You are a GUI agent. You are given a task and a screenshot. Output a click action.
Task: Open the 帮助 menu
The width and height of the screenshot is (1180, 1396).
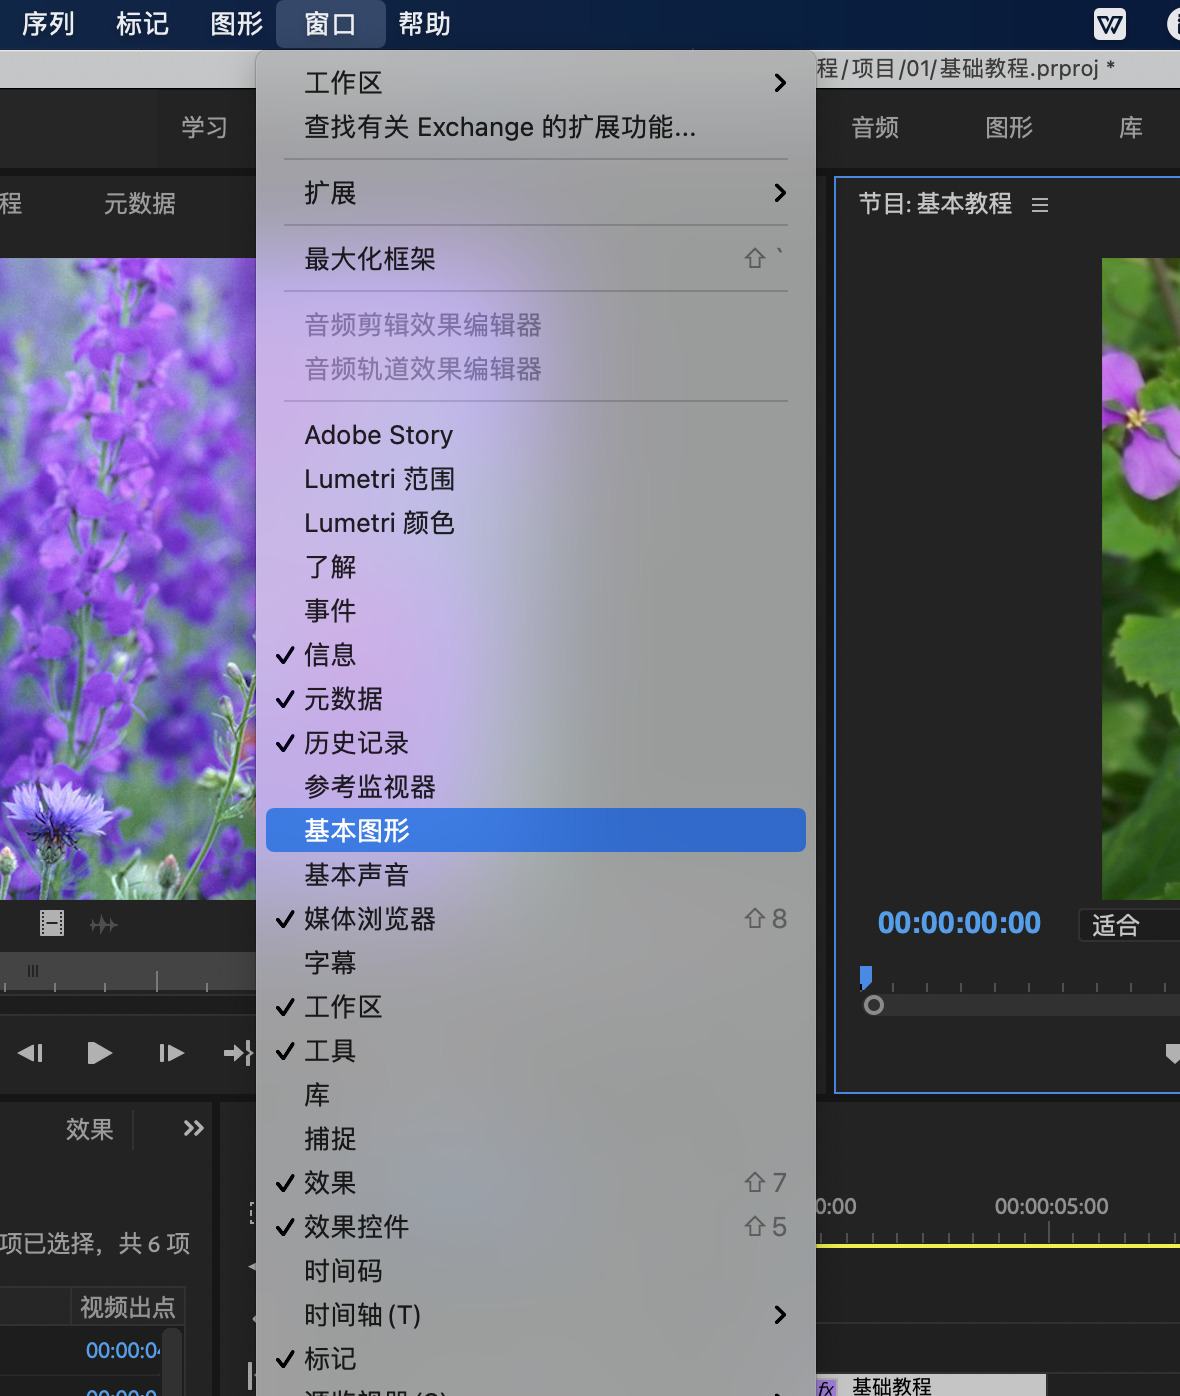coord(423,24)
